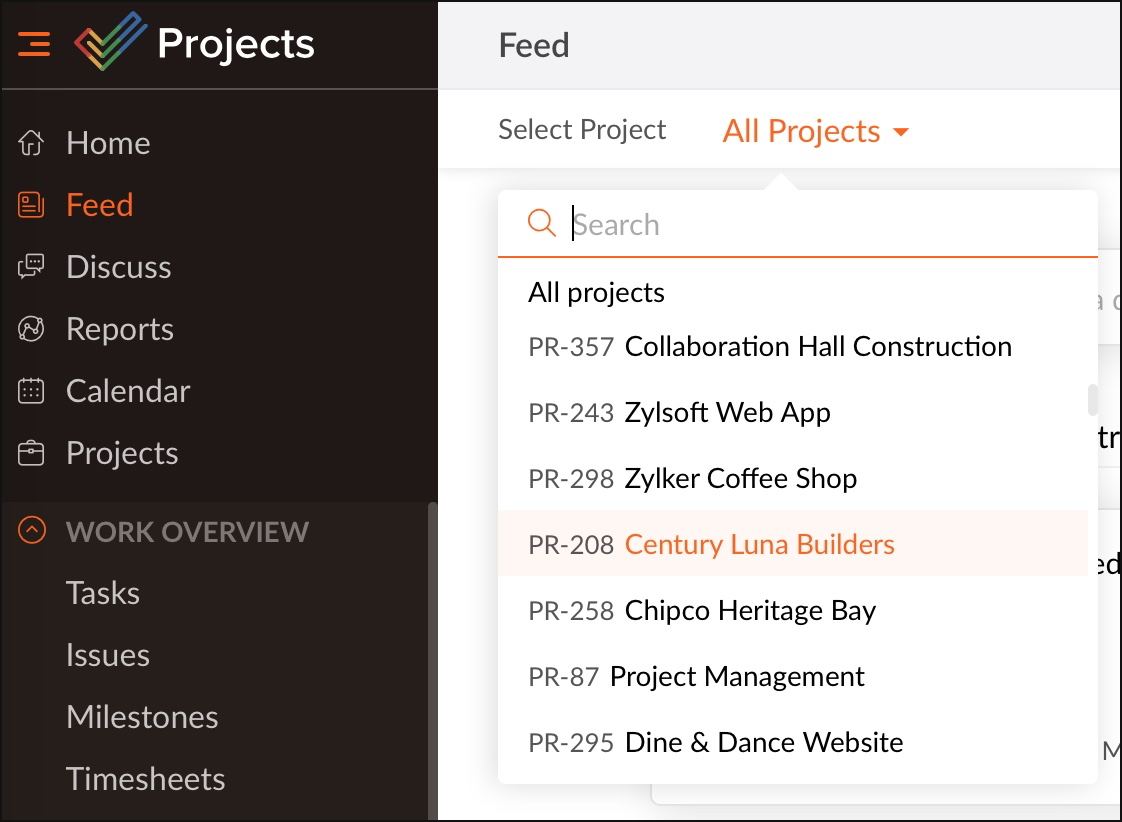
Task: Click the Reports chart icon
Action: pyautogui.click(x=32, y=329)
